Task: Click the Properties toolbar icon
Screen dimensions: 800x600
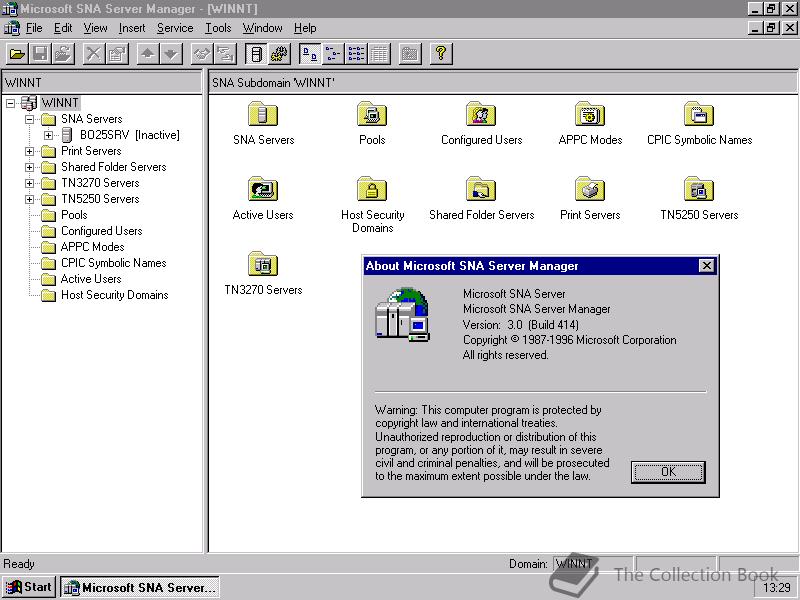Action: pyautogui.click(x=117, y=54)
